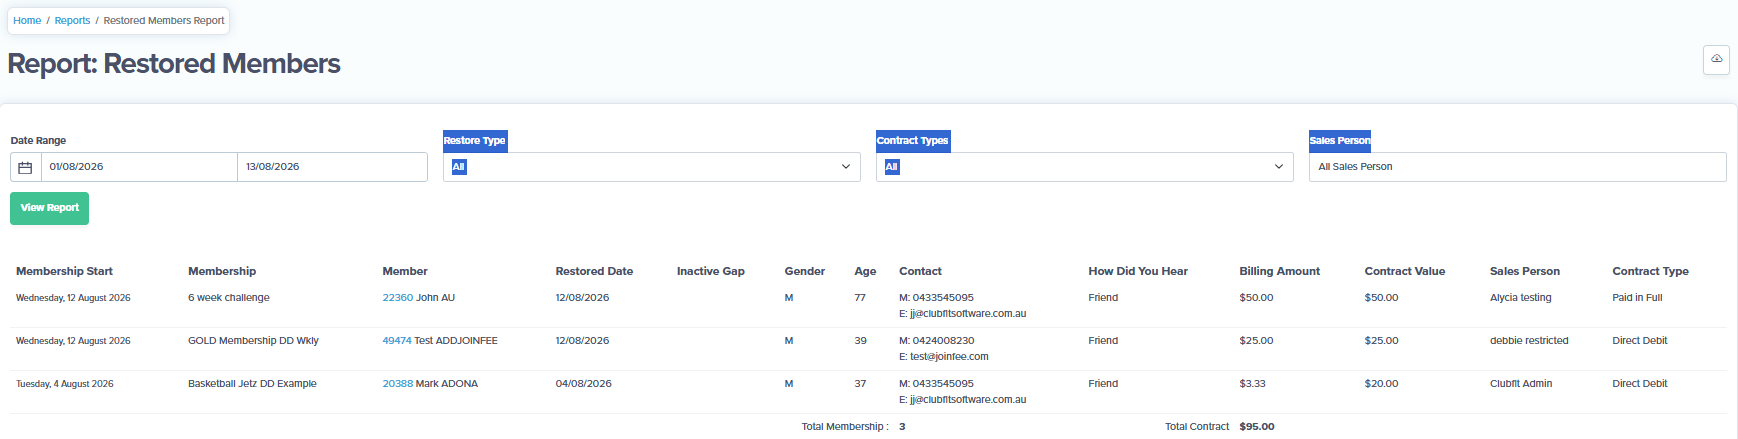Viewport: 1738px width, 439px height.
Task: Click the View Report button
Action: (49, 208)
